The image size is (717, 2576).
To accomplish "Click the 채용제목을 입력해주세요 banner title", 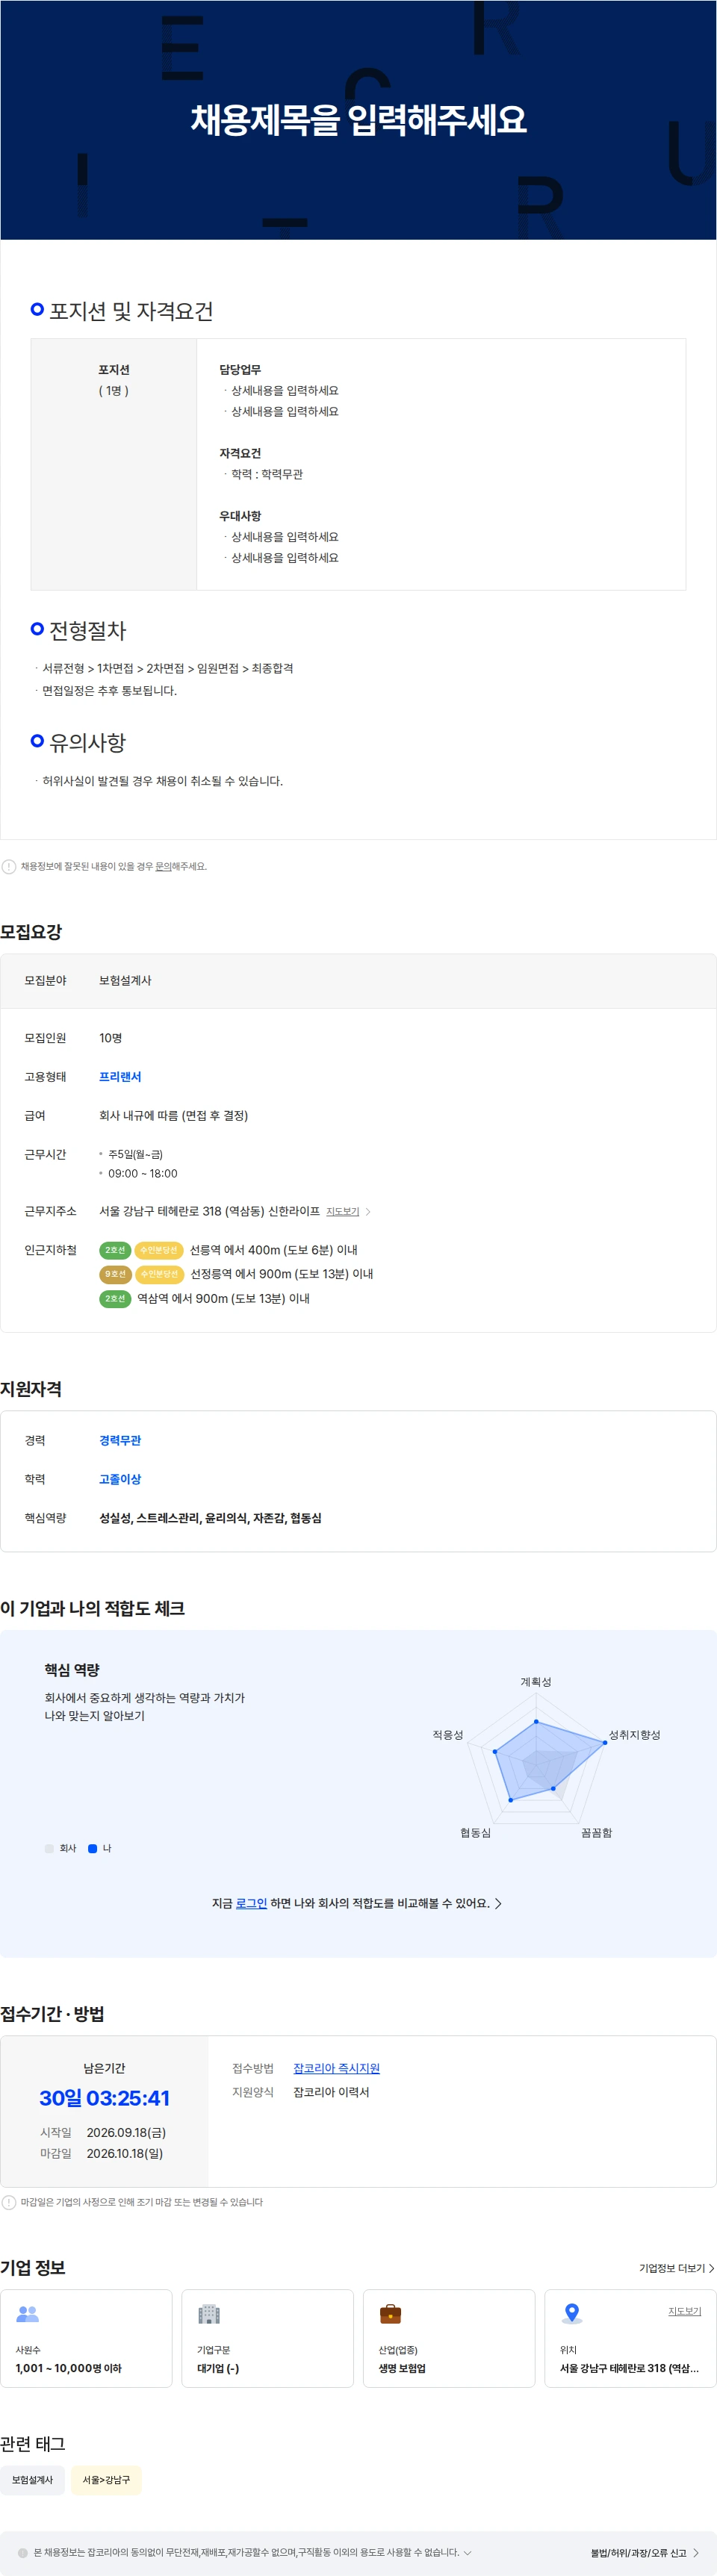I will pyautogui.click(x=358, y=120).
